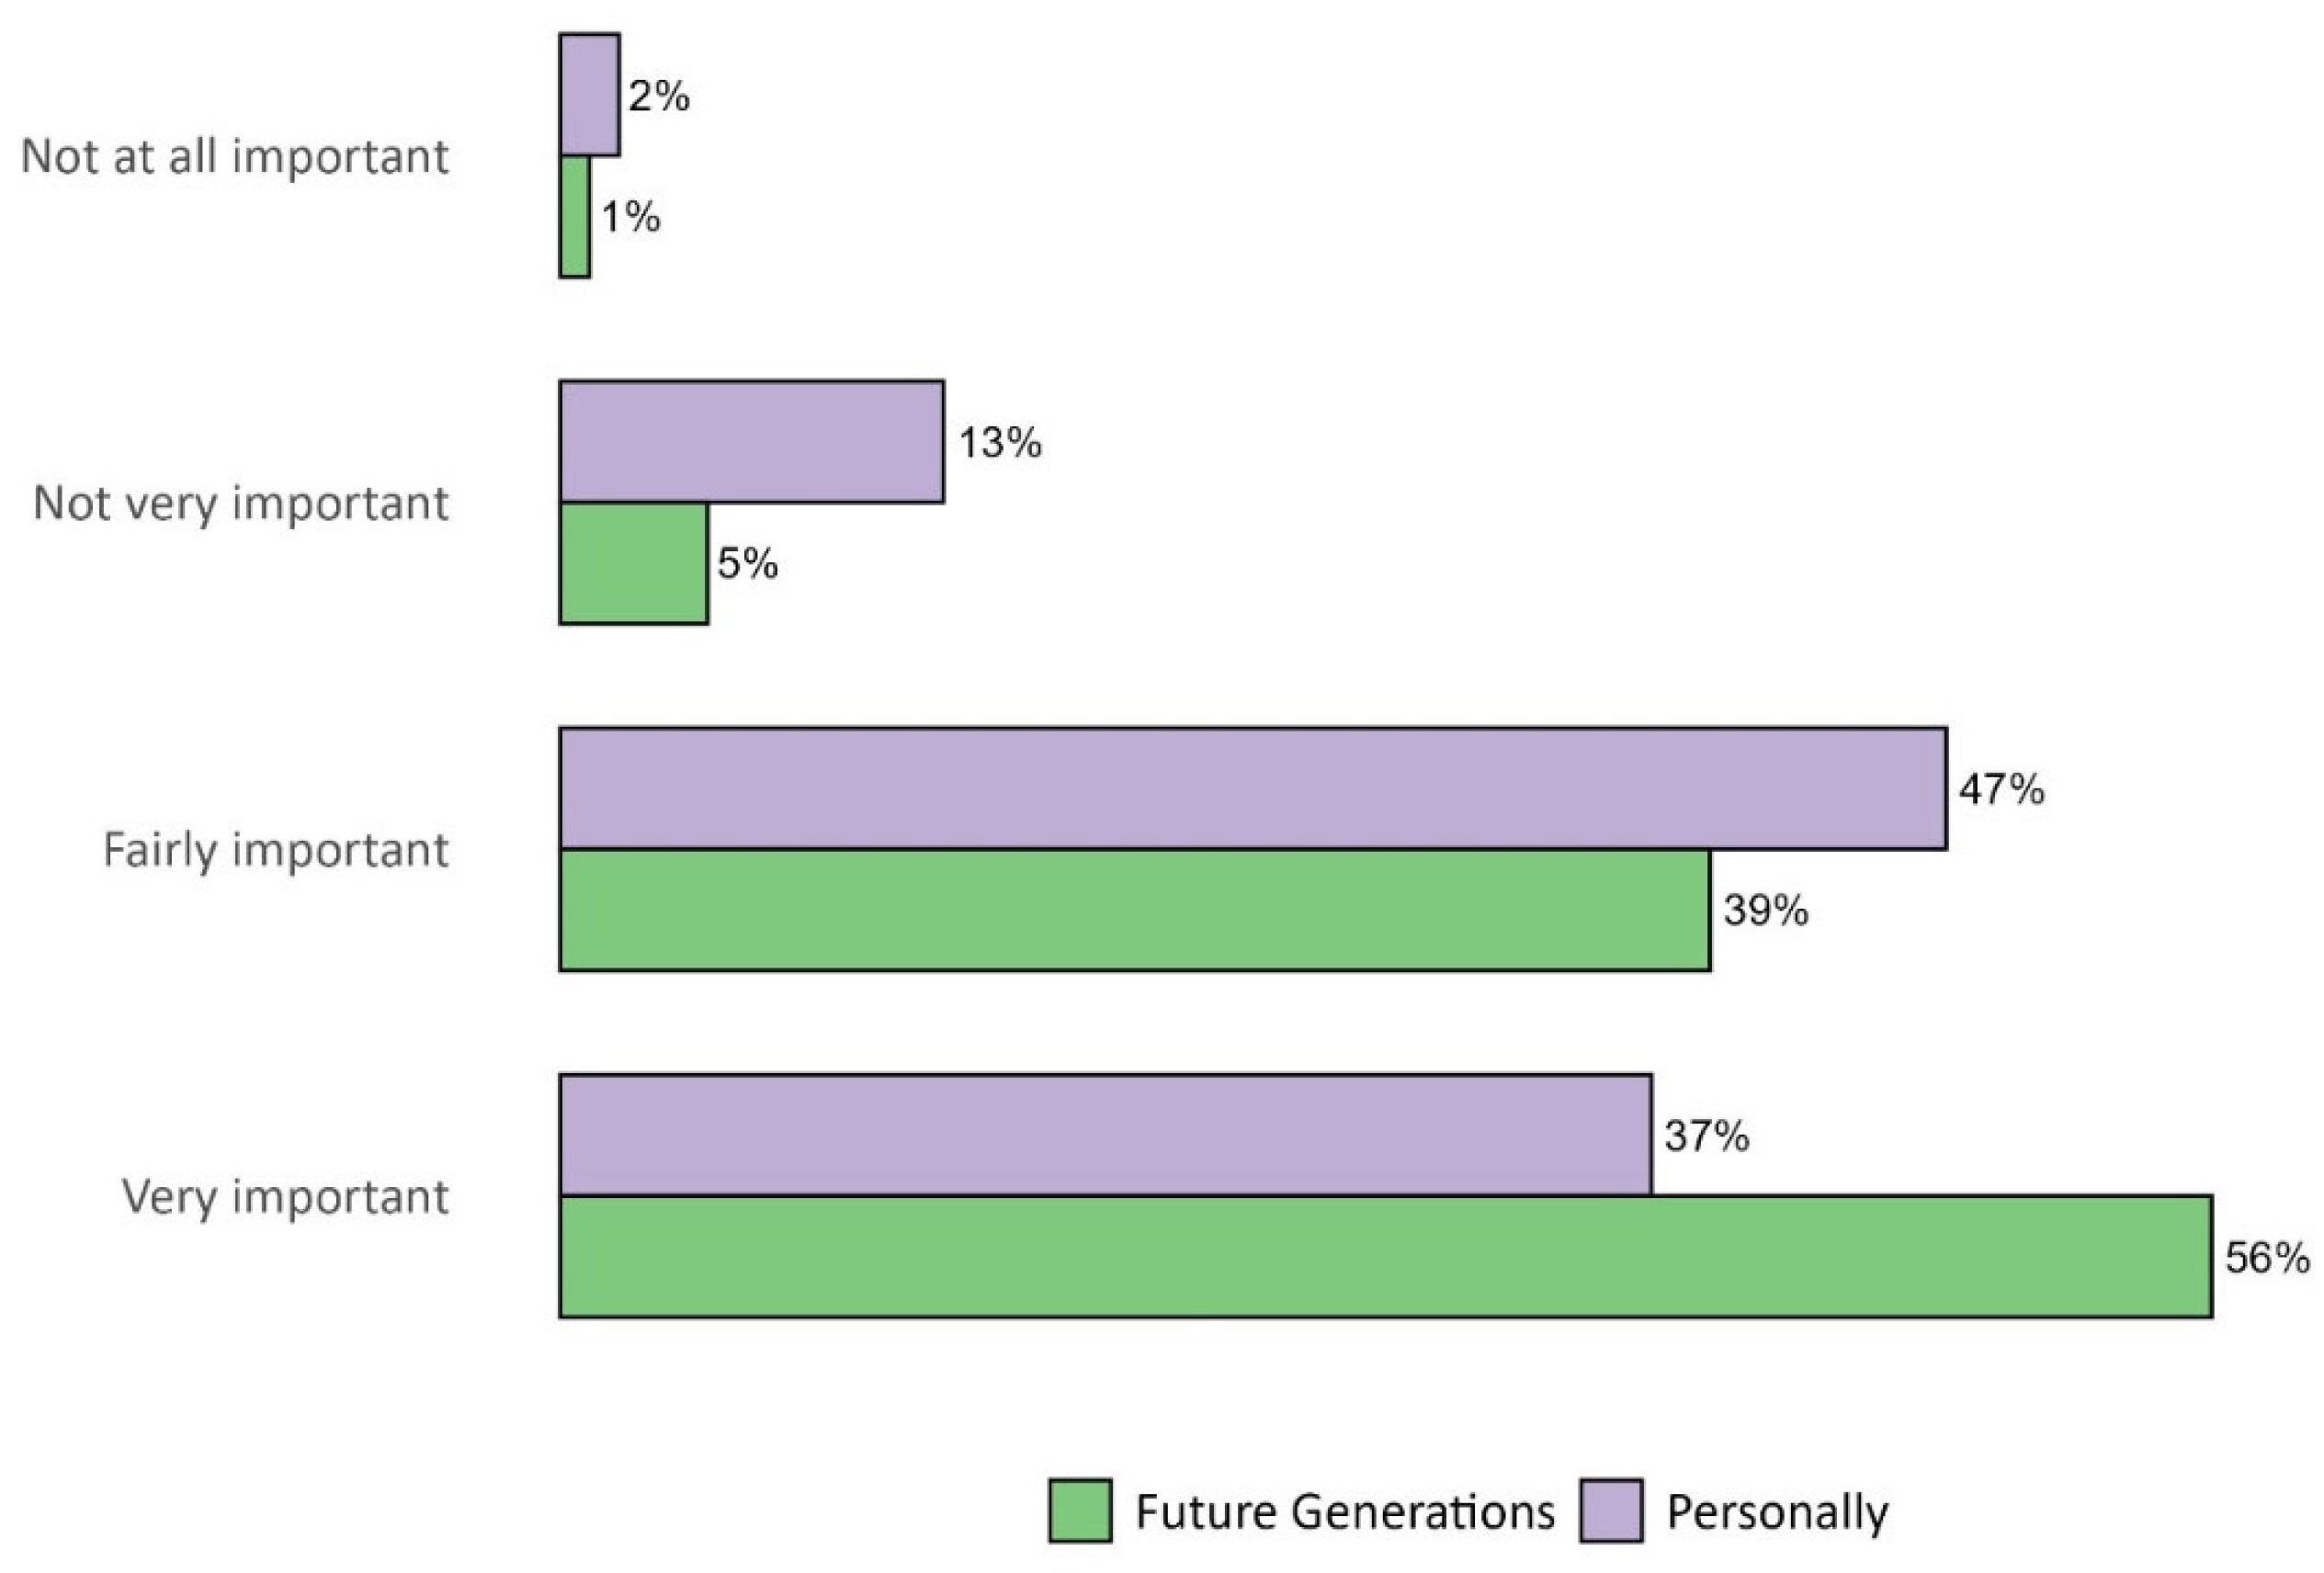Click the purple Personally legend swatch
Image resolution: width=2324 pixels, height=1573 pixels.
pyautogui.click(x=1611, y=1511)
